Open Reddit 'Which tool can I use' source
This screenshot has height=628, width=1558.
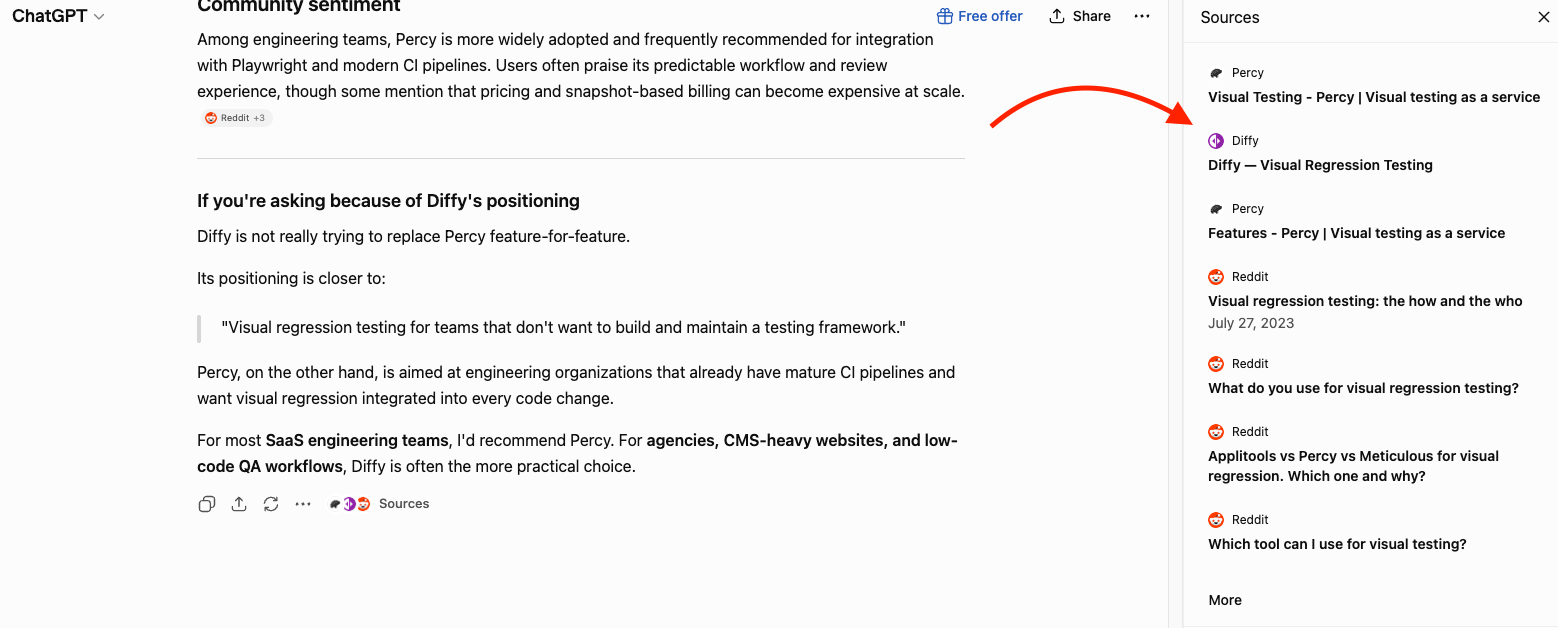(x=1337, y=544)
